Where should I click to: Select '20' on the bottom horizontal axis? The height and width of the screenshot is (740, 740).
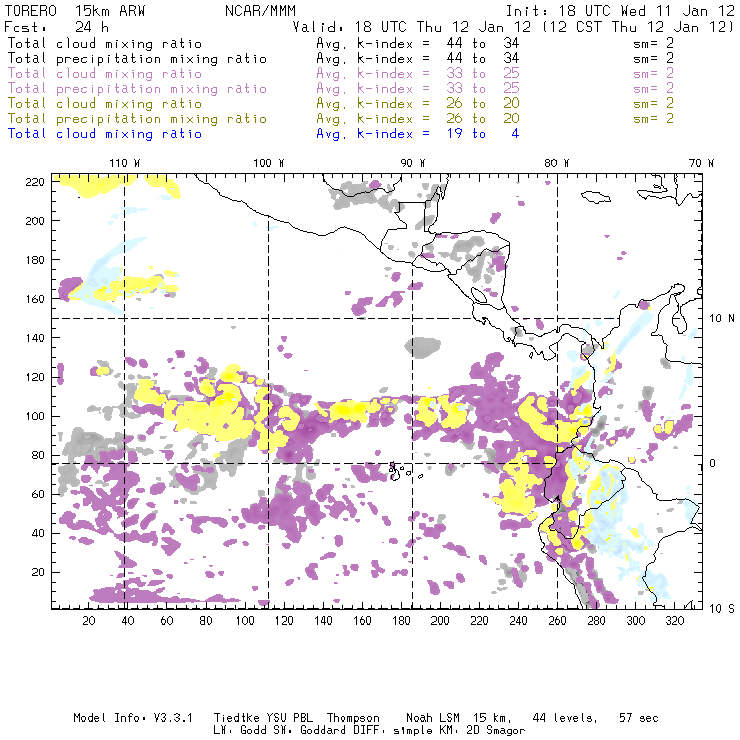tap(89, 621)
